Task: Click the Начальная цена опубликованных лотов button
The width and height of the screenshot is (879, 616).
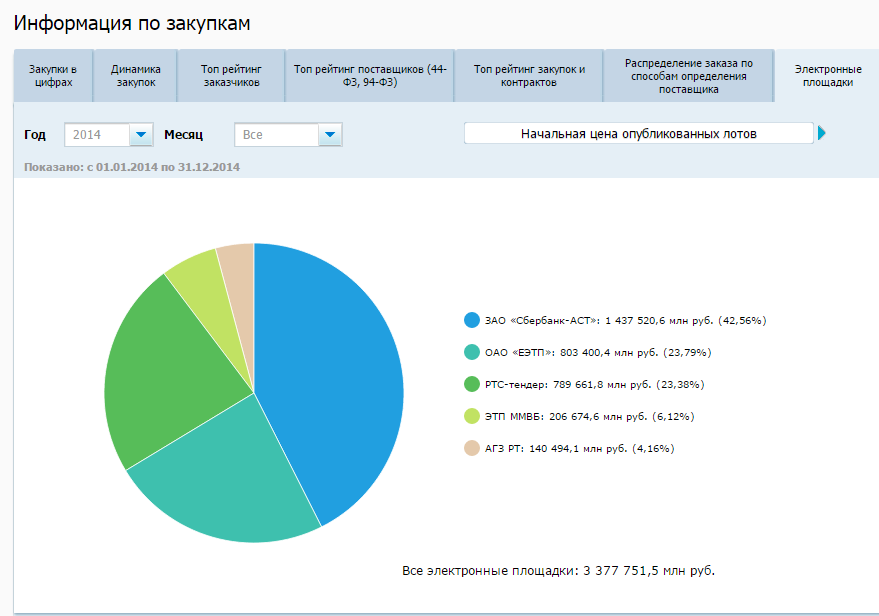Action: point(639,133)
